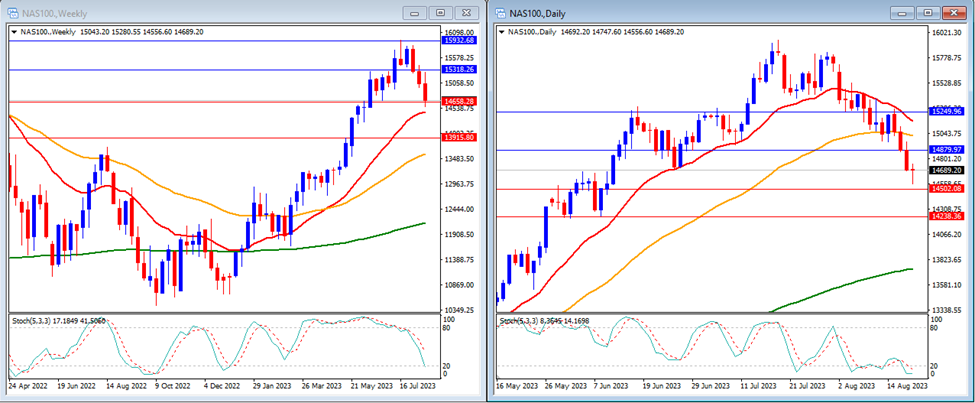975x403 pixels.
Task: Select the red 14238.36 support level label
Action: 946,216
